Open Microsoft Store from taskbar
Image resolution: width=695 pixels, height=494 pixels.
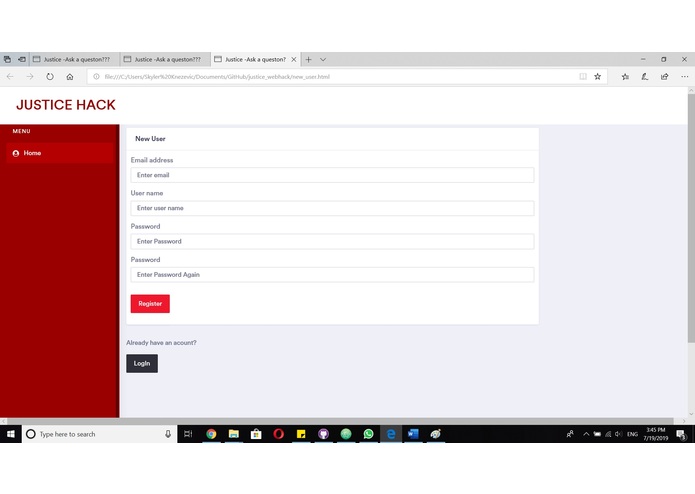(x=256, y=434)
